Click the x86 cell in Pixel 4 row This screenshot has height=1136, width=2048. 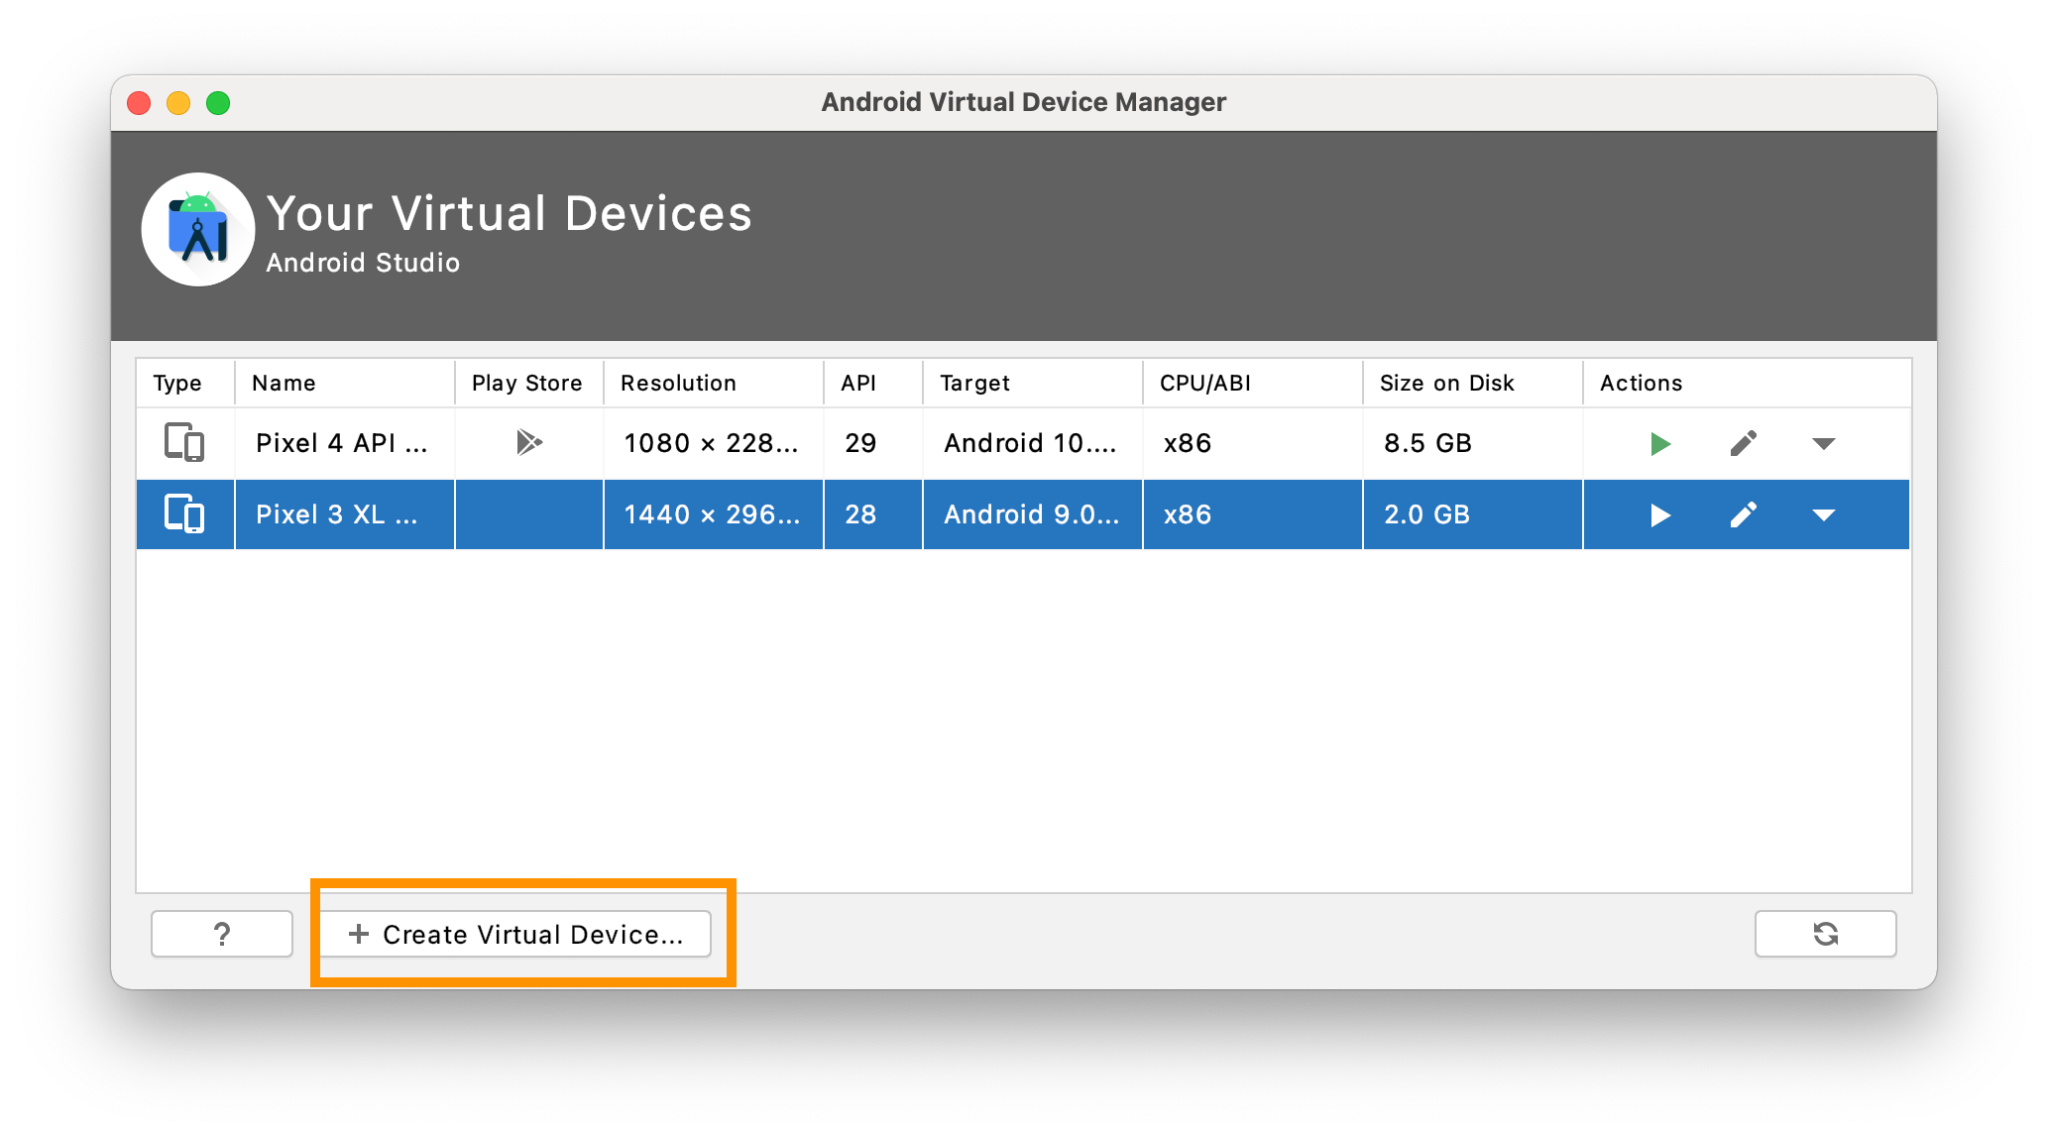(x=1253, y=443)
